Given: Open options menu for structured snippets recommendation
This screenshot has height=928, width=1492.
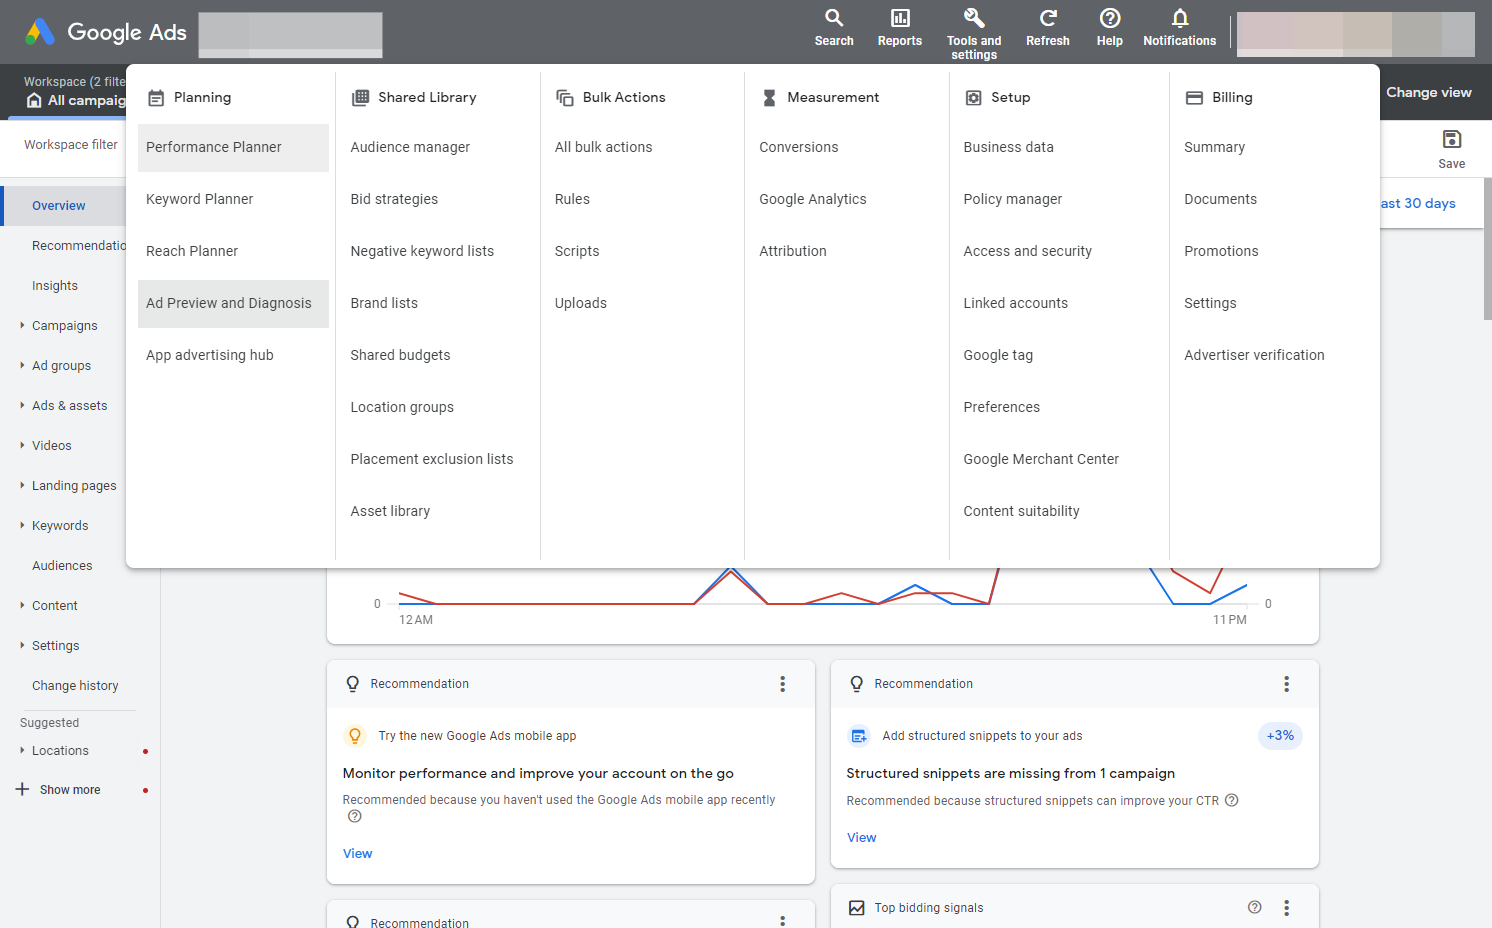Looking at the screenshot, I should point(1287,684).
